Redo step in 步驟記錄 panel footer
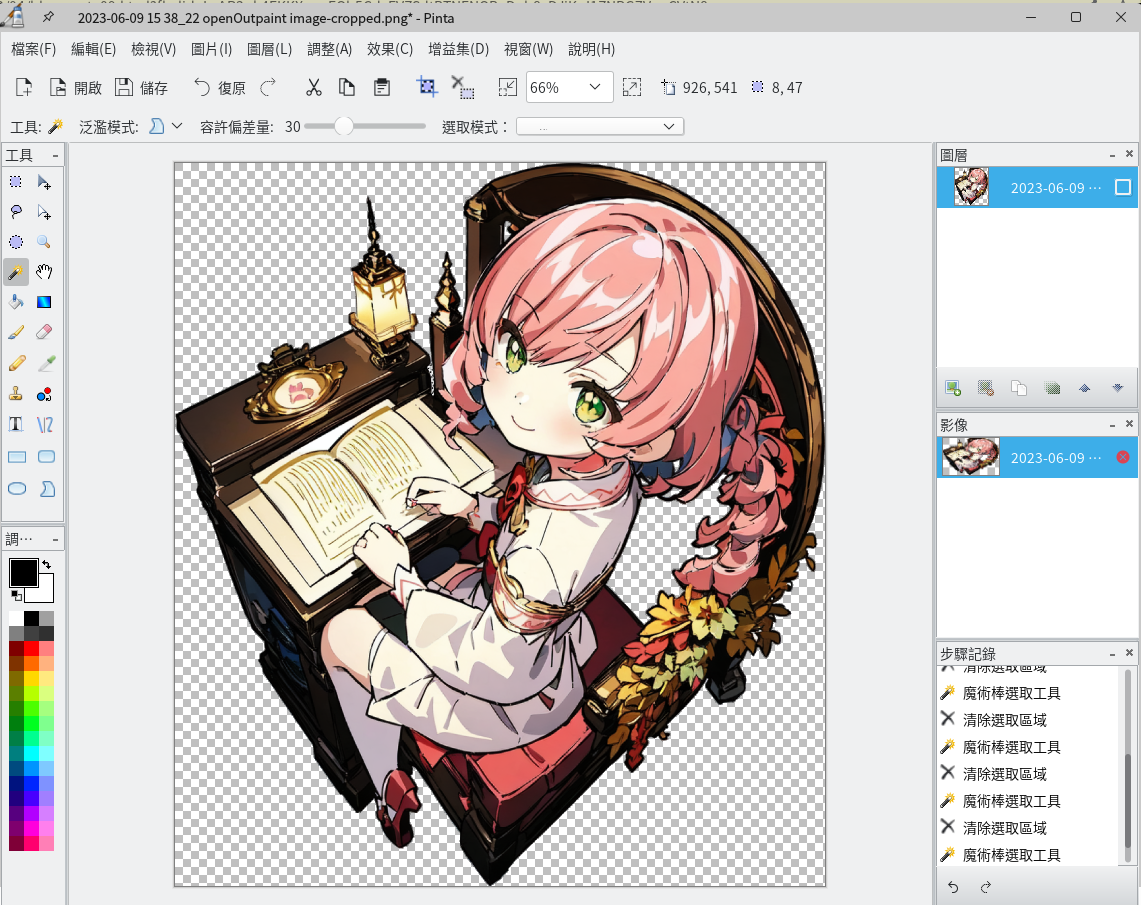The height and width of the screenshot is (905, 1141). point(986,887)
